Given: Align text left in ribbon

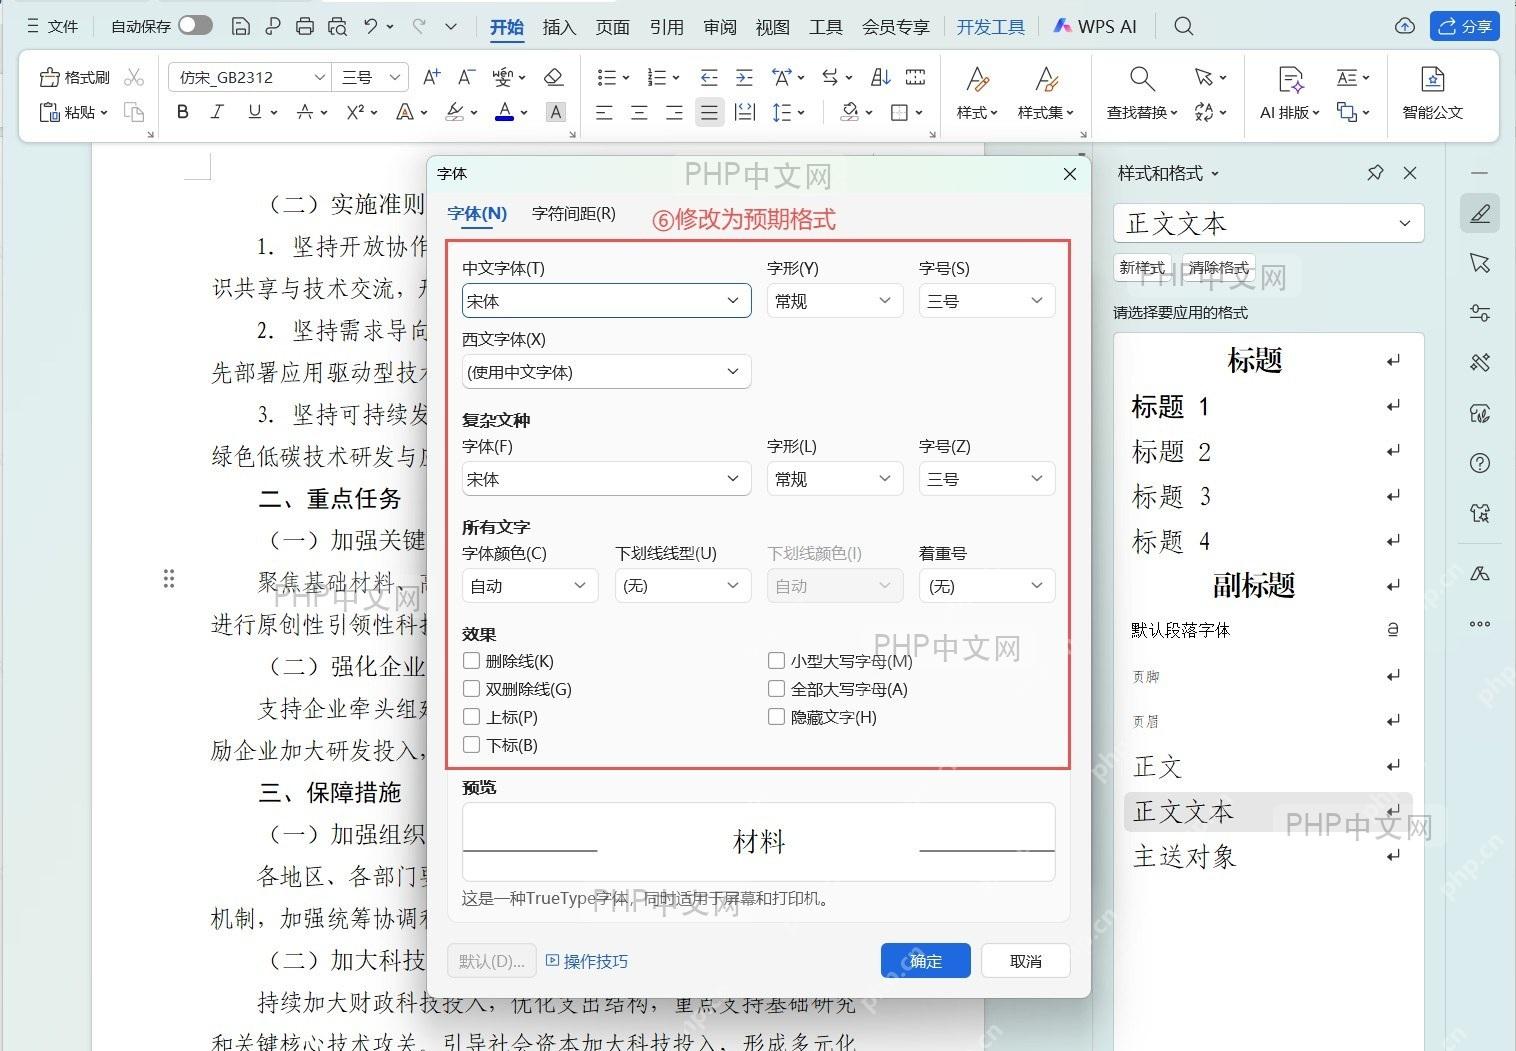Looking at the screenshot, I should [x=604, y=112].
